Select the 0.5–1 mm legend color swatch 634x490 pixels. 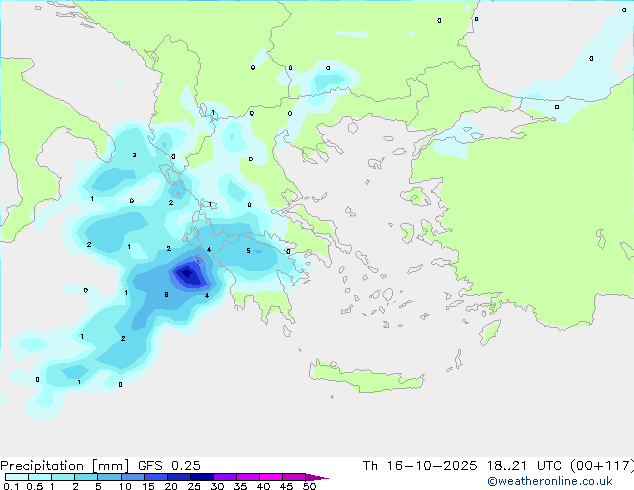40,477
